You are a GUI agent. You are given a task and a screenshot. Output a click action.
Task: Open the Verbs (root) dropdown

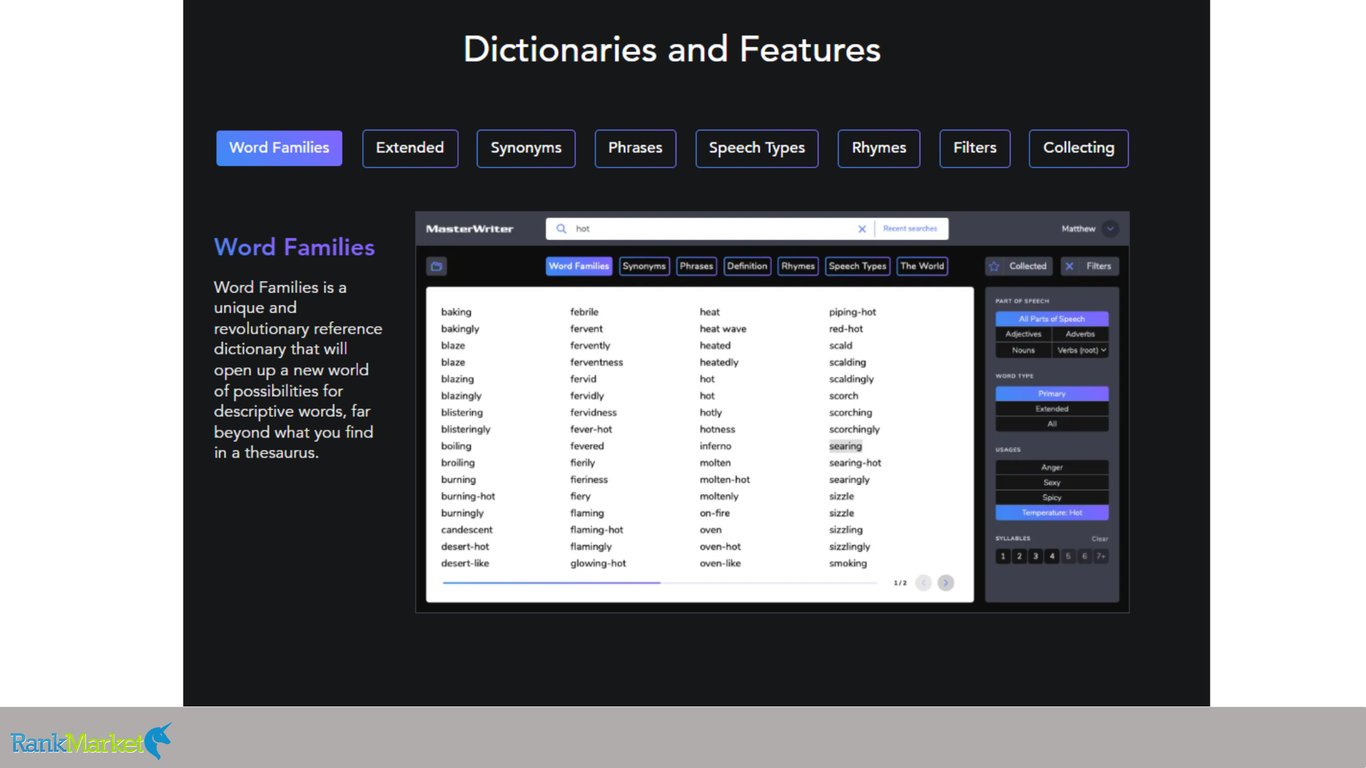pyautogui.click(x=1080, y=350)
